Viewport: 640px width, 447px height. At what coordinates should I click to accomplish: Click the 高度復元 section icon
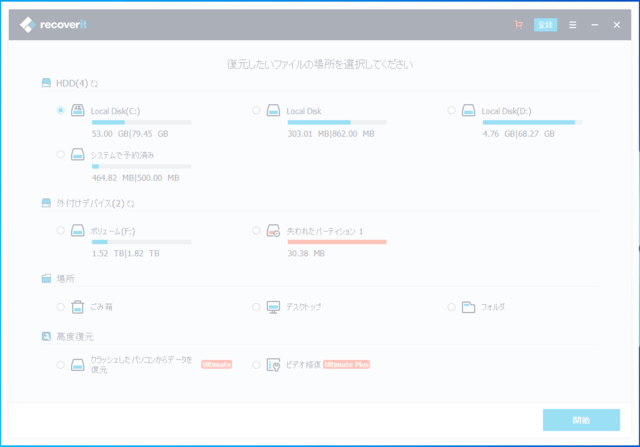point(46,336)
